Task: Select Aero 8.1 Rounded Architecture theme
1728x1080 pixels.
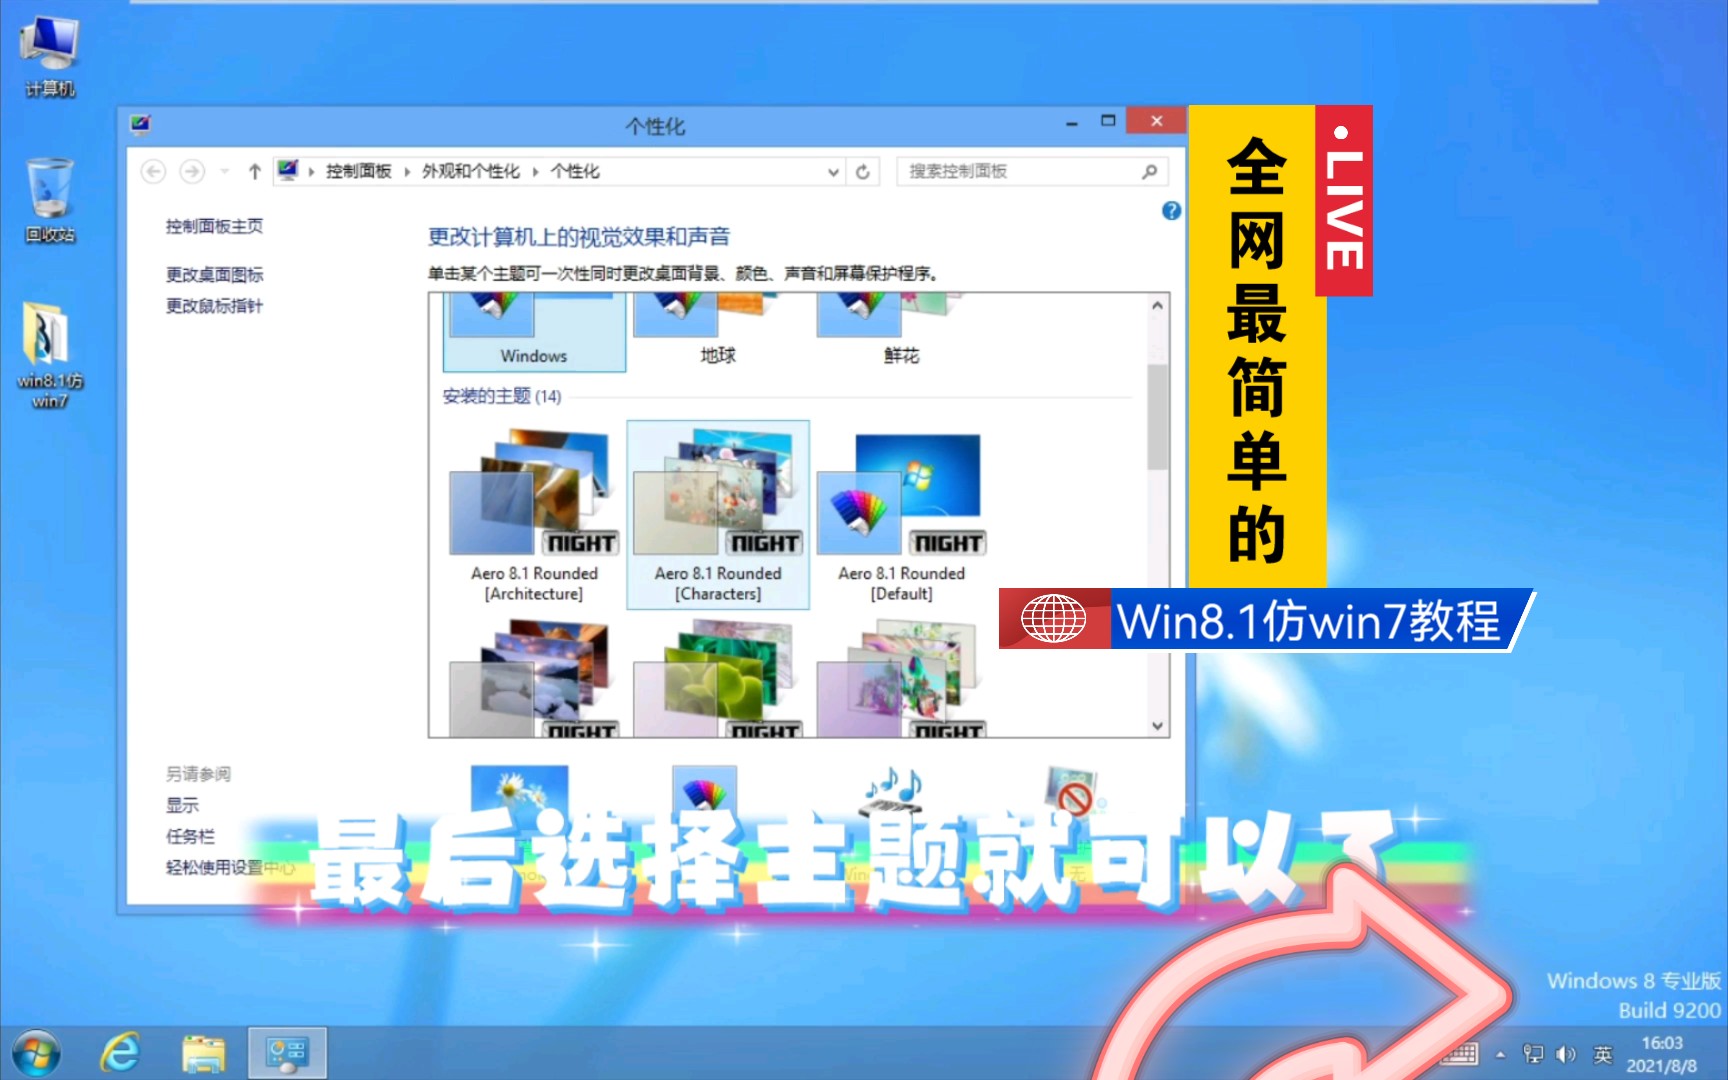Action: pos(534,515)
